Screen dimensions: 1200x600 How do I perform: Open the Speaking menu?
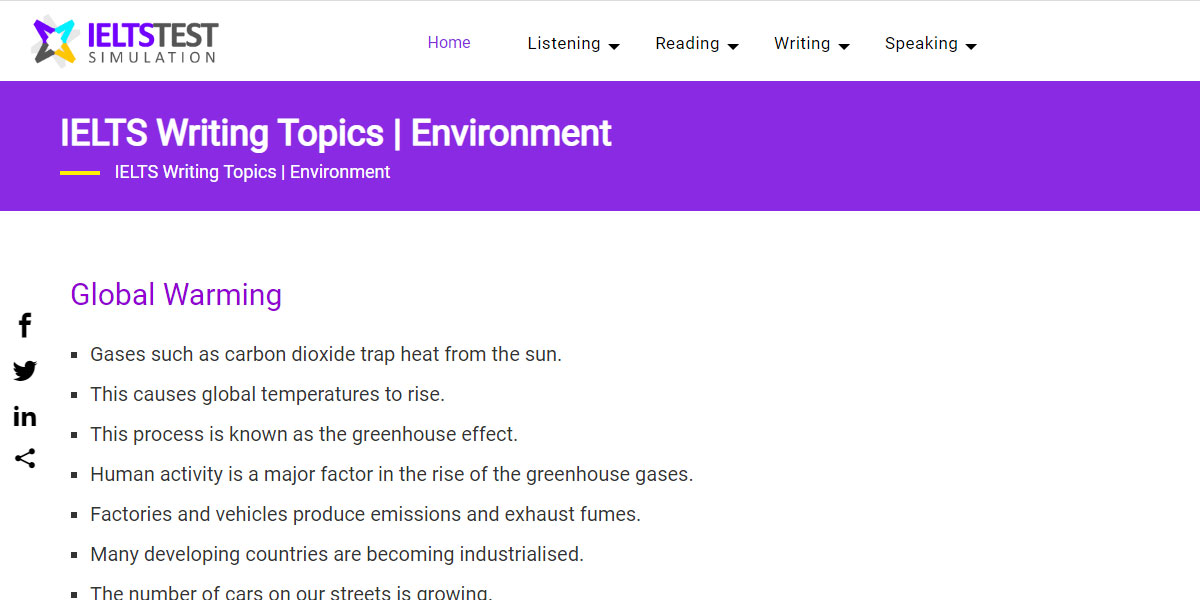pos(922,43)
